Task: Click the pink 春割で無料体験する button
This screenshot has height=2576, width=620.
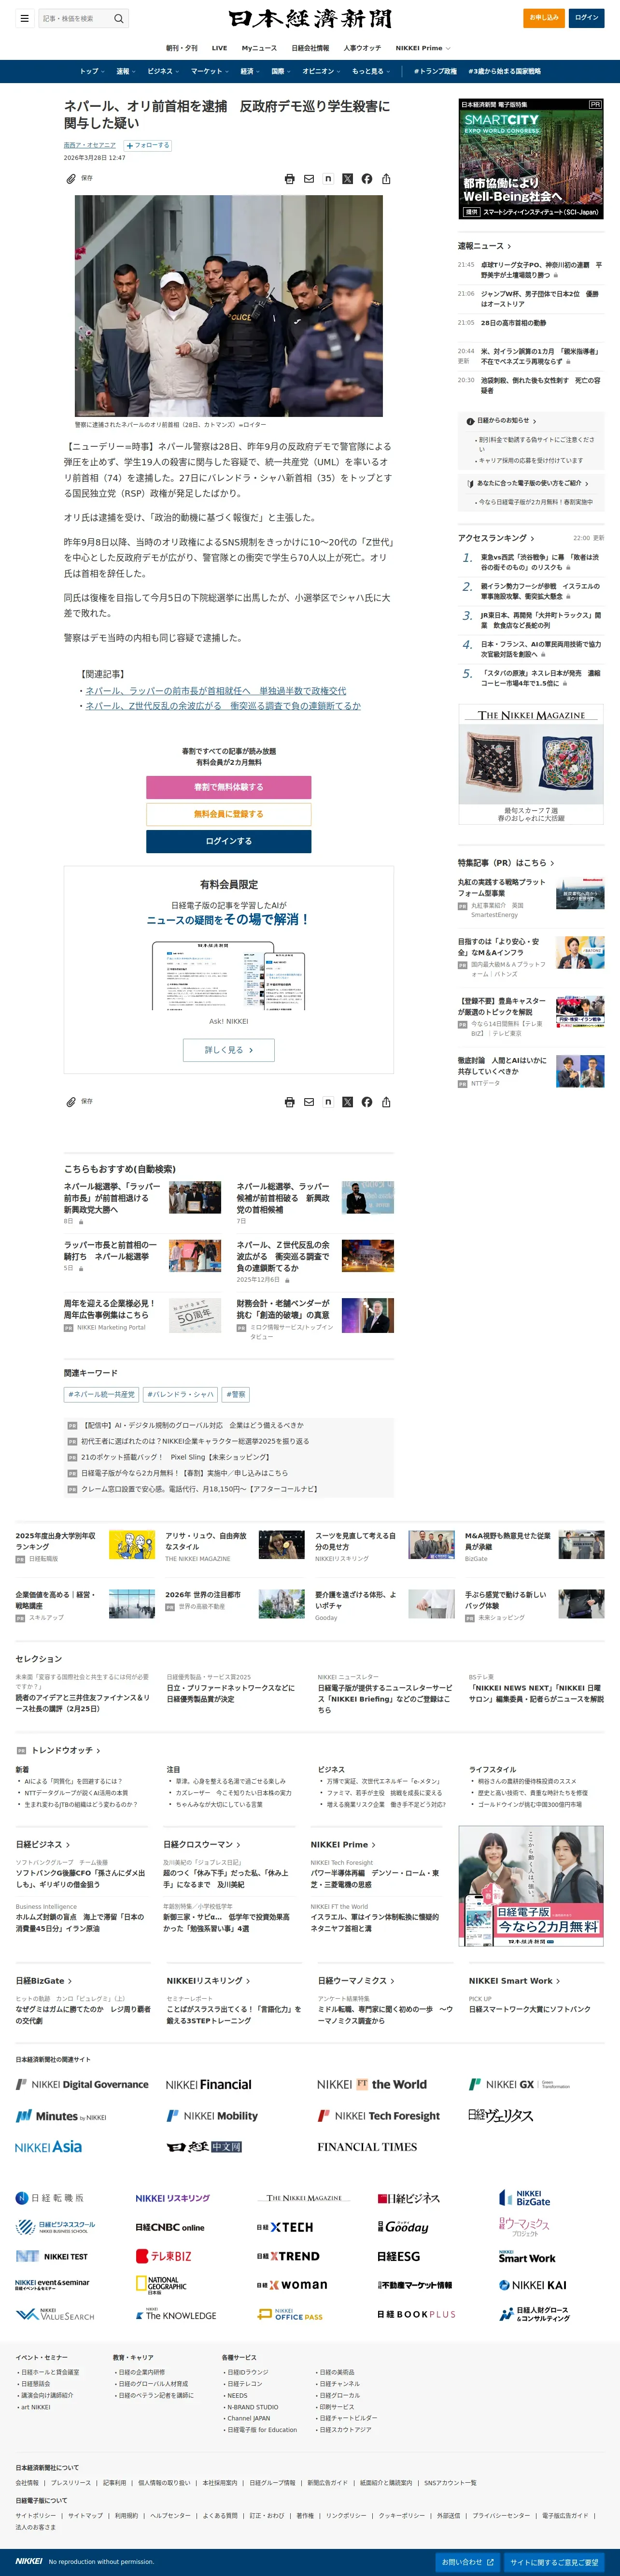Action: point(229,787)
